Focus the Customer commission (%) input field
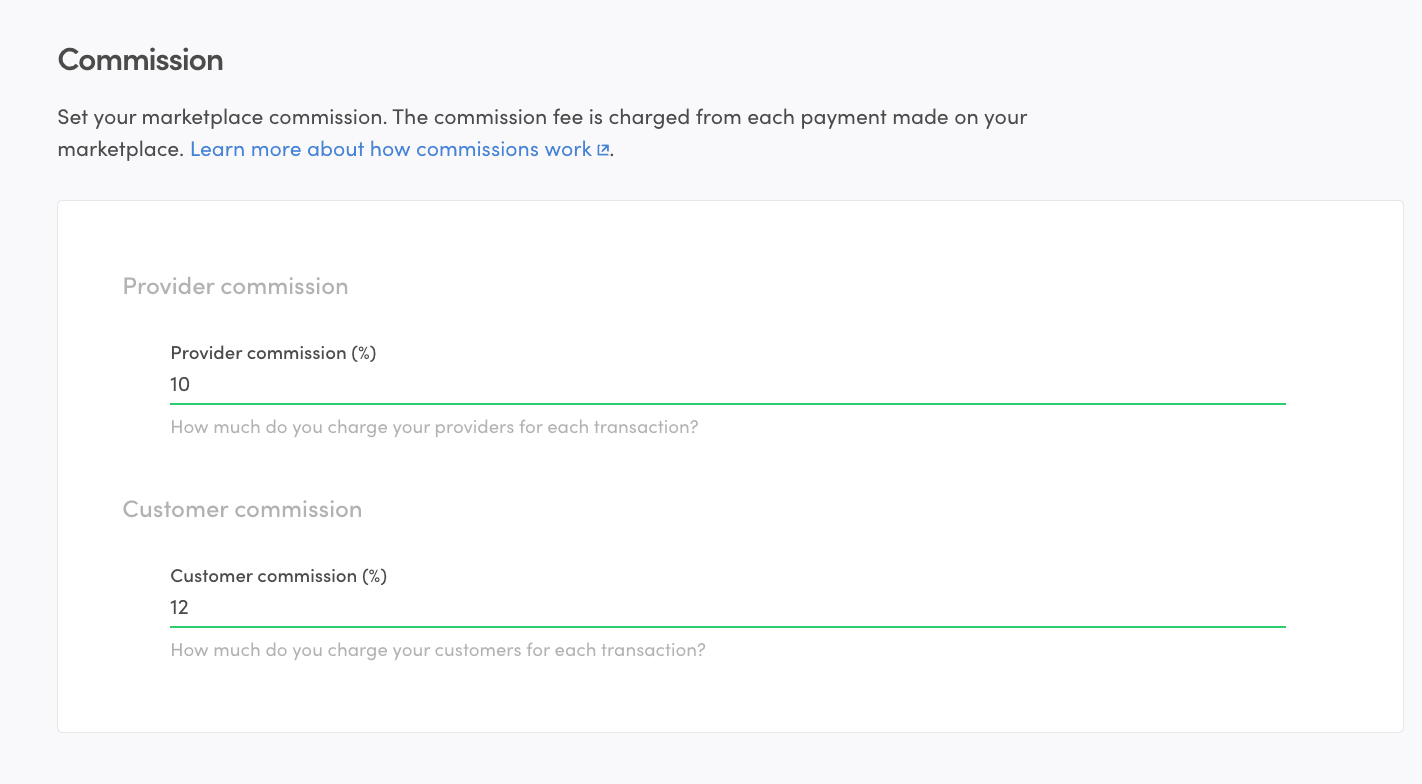This screenshot has height=784, width=1422. pos(727,608)
